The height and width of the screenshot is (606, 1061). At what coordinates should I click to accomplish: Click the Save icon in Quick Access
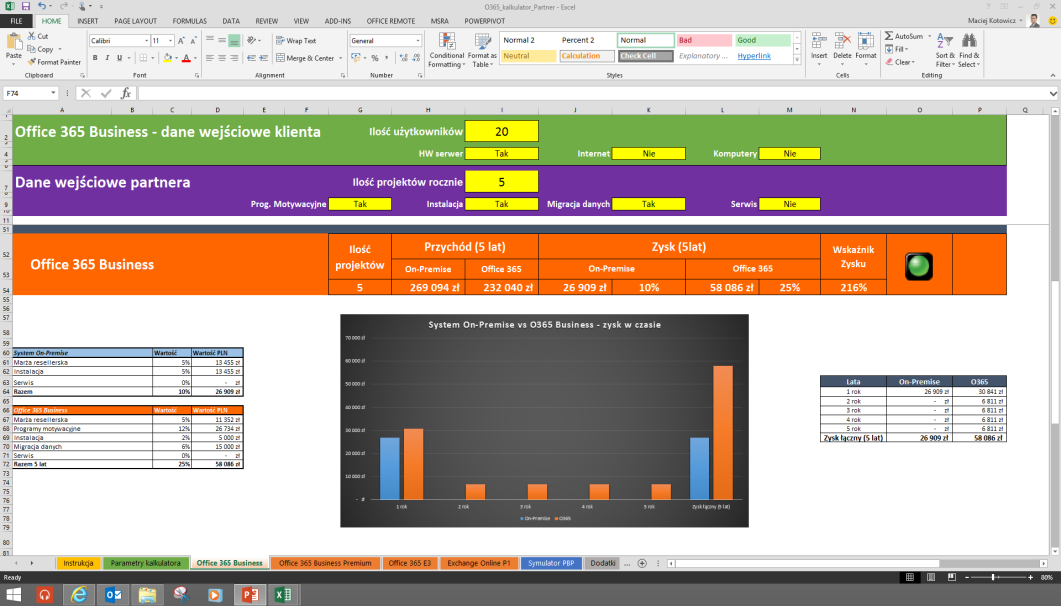26,6
